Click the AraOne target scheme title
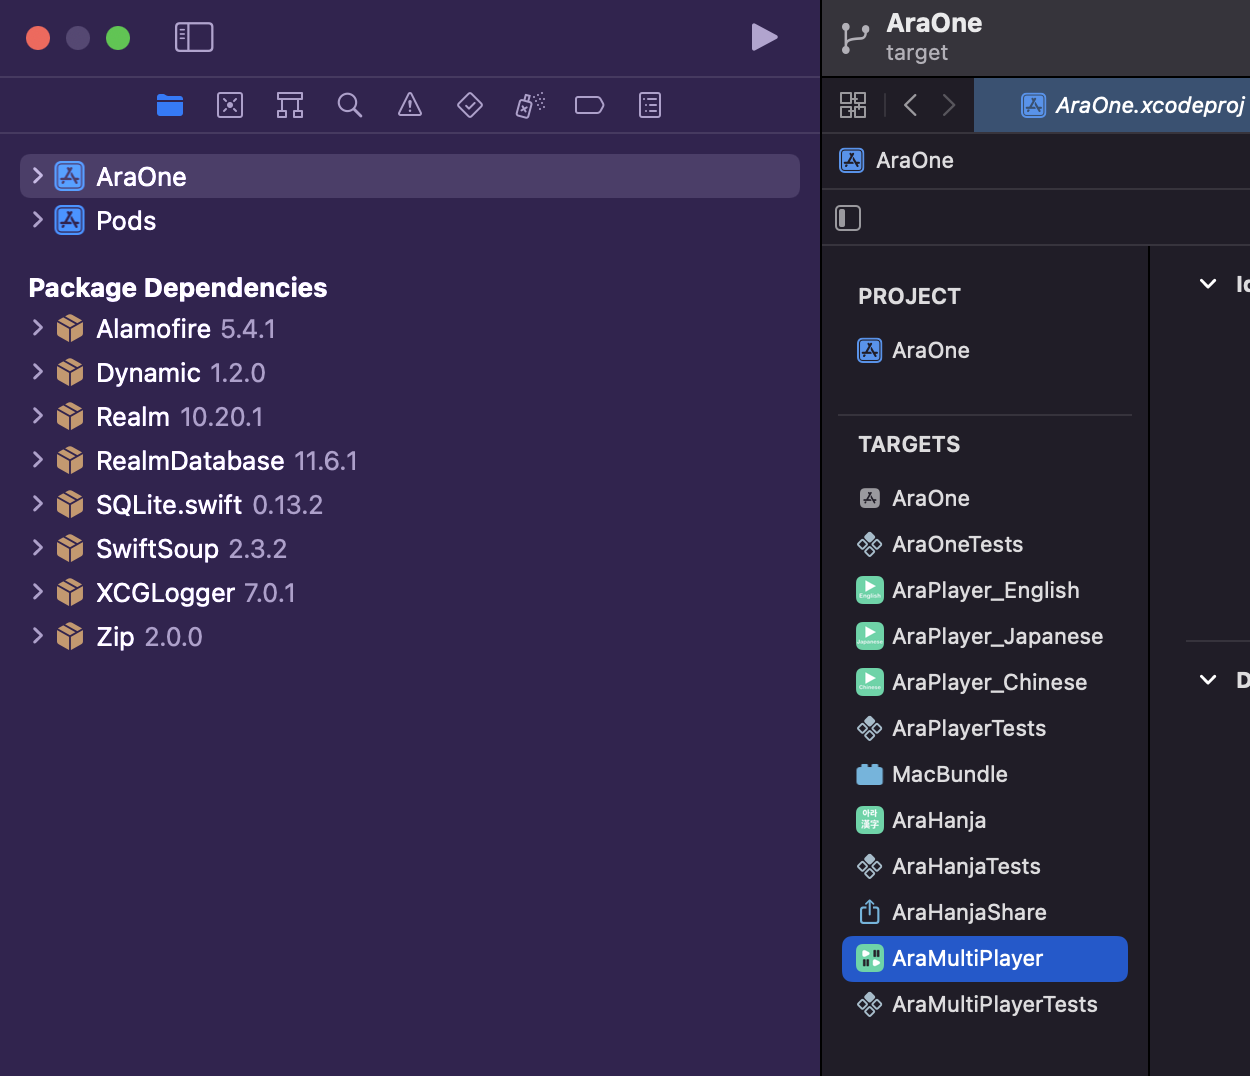Screen dimensions: 1250x1076 click(934, 23)
